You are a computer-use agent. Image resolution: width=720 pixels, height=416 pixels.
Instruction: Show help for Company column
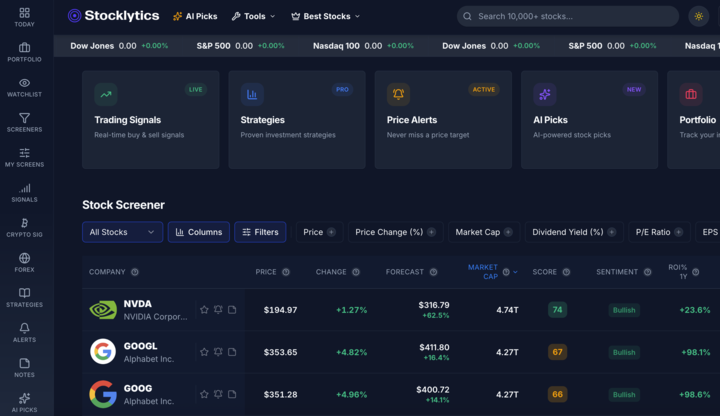(x=135, y=272)
